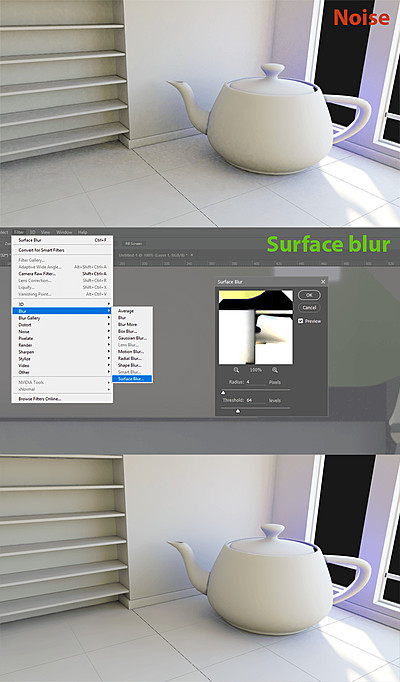This screenshot has width=400, height=682.
Task: Expand the Blur submenu
Action: pos(62,311)
